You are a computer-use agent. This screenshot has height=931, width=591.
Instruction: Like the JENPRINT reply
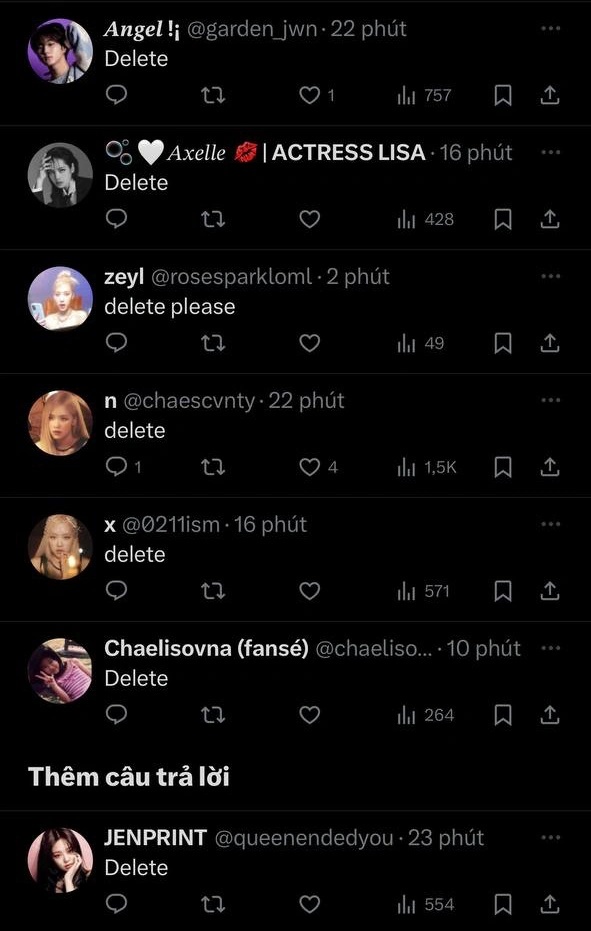coord(309,904)
